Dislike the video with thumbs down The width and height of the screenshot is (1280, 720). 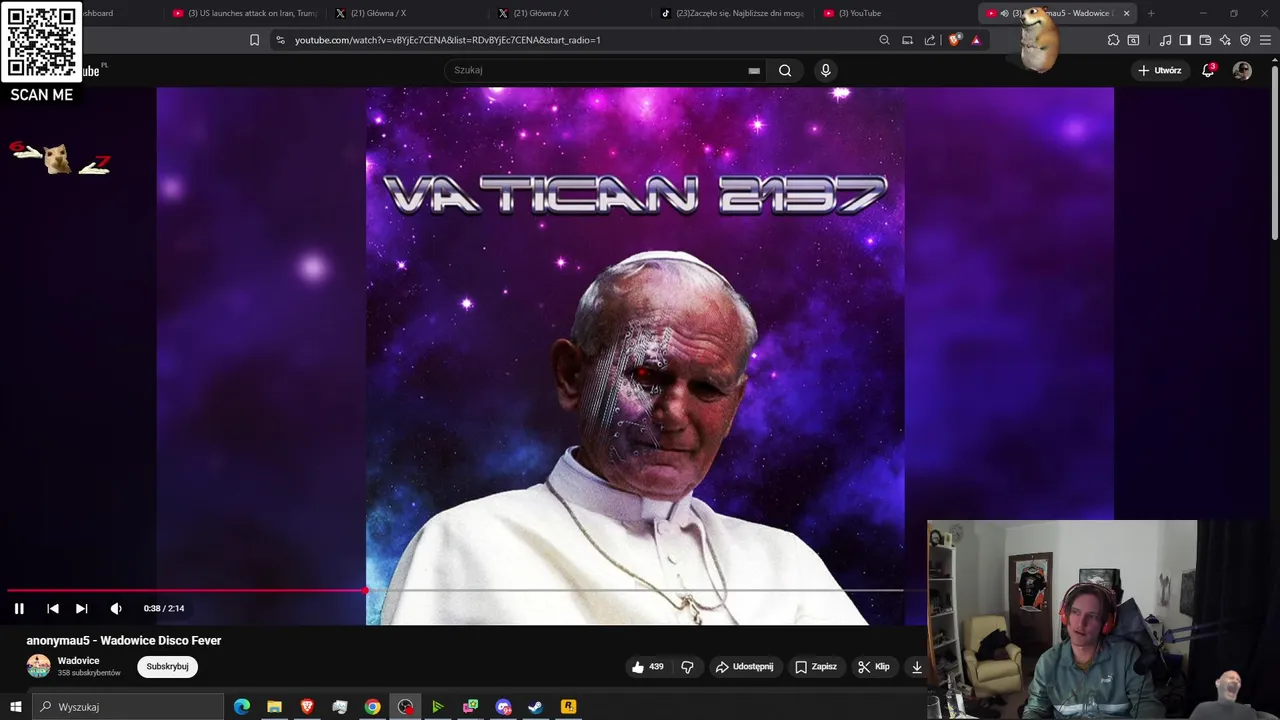[x=687, y=667]
